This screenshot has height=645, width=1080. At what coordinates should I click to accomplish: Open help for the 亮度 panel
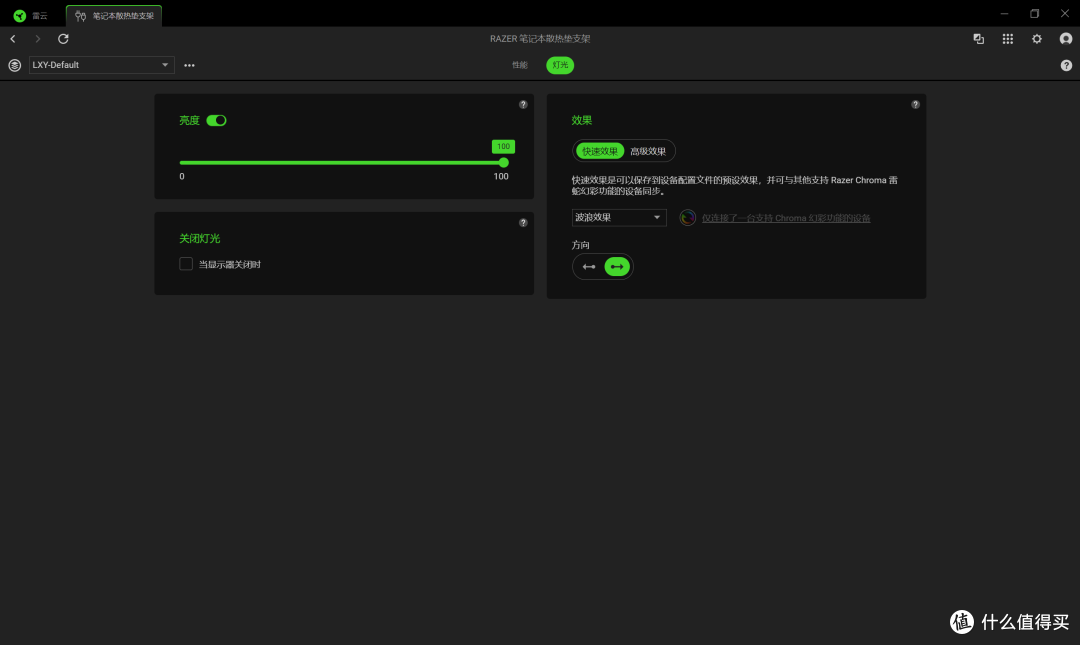(x=523, y=105)
